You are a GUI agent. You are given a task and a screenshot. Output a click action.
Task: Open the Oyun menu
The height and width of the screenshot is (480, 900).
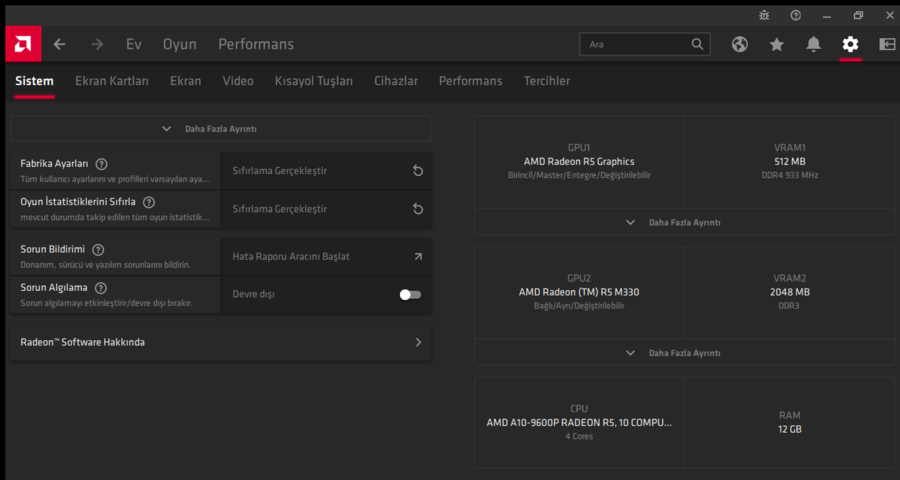click(x=180, y=44)
